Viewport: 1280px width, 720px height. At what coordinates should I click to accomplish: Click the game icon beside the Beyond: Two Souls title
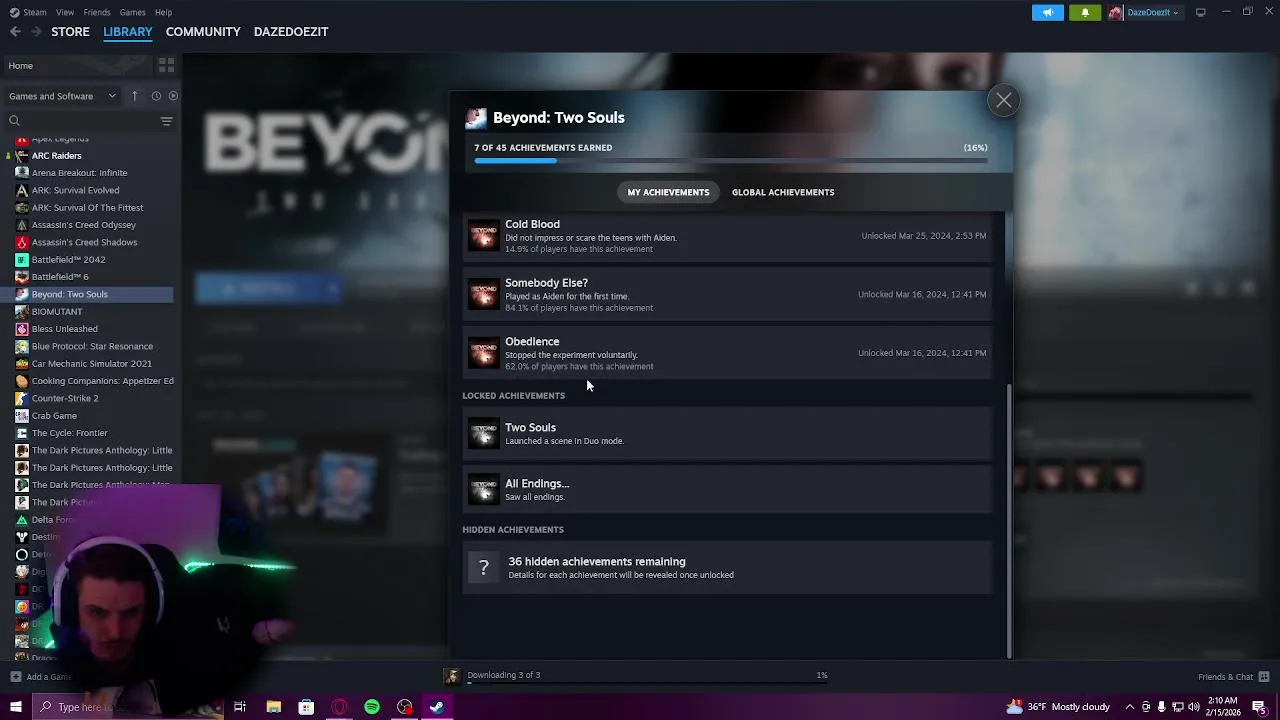(476, 118)
